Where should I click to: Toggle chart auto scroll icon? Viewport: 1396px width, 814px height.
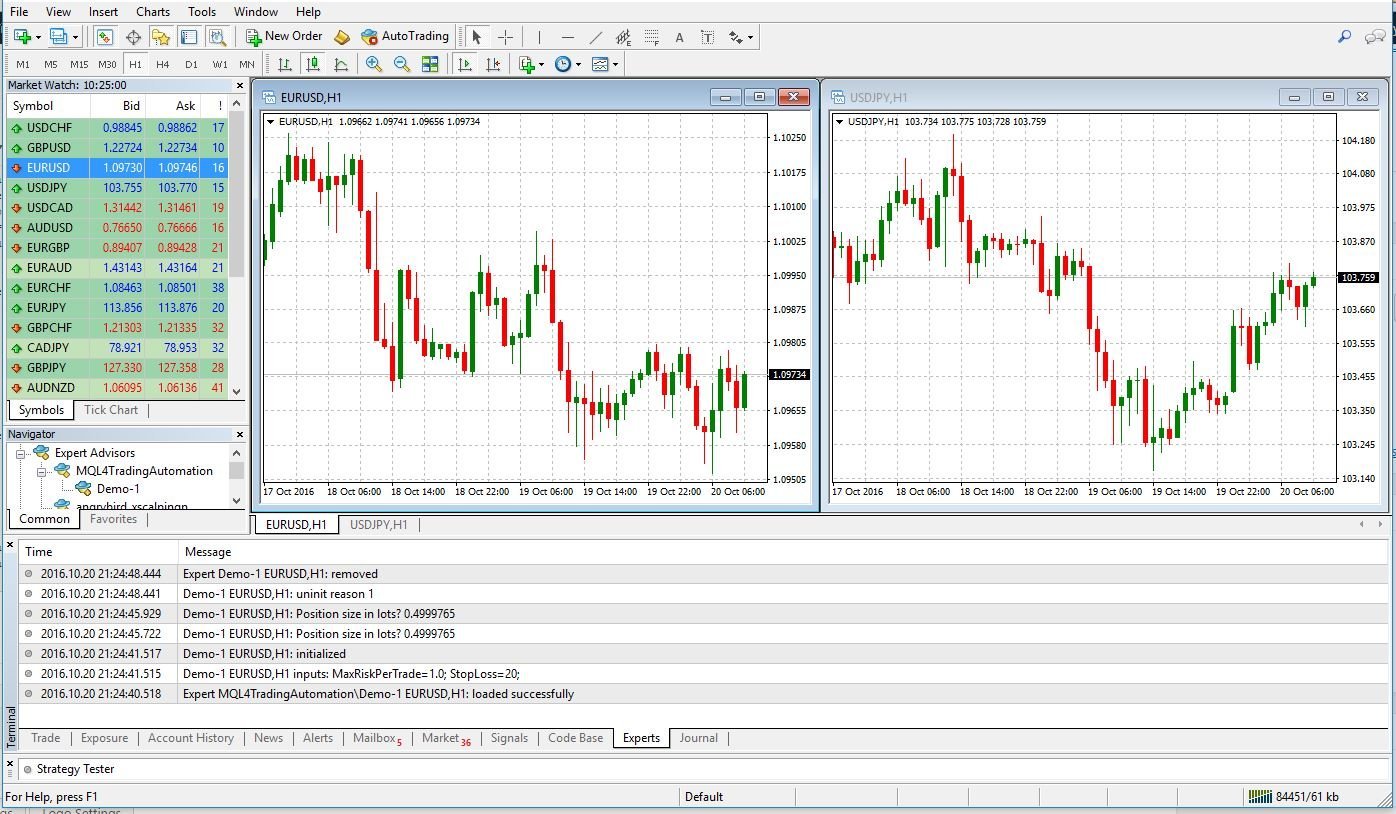pos(464,64)
